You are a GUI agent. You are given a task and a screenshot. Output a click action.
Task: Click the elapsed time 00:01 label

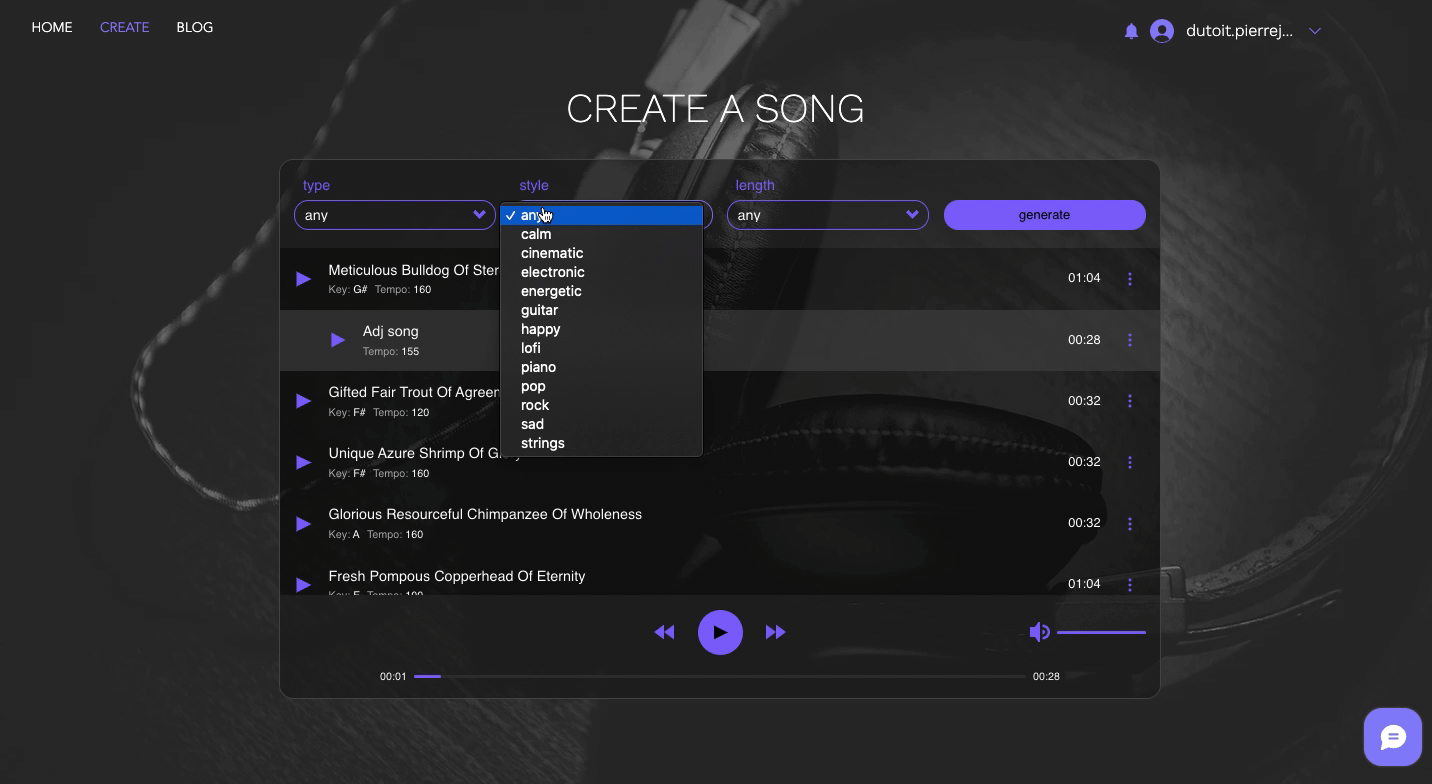point(393,677)
